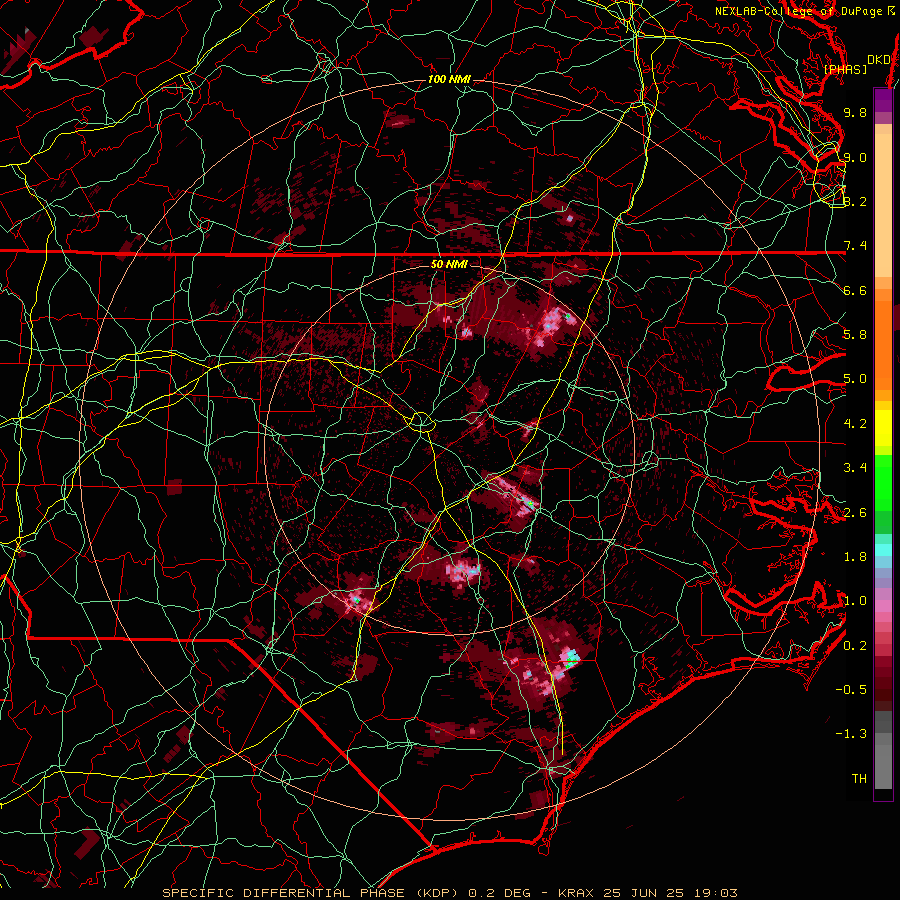Click the yellow segment of the color bar

(x=883, y=428)
